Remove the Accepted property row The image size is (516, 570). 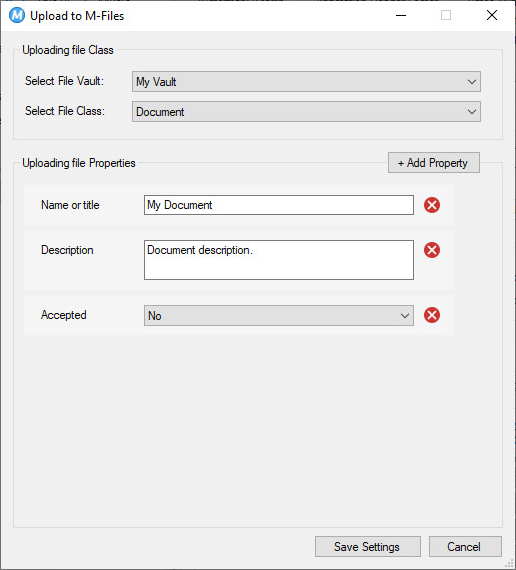coord(432,315)
